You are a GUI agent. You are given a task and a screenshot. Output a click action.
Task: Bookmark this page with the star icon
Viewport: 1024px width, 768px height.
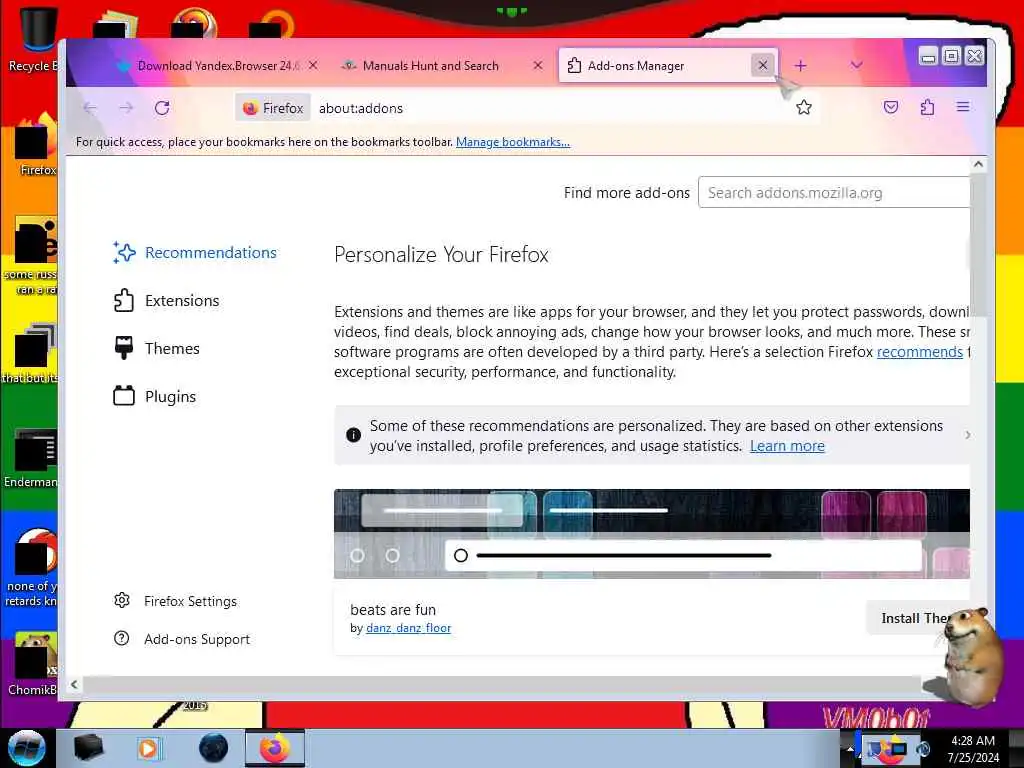[804, 107]
